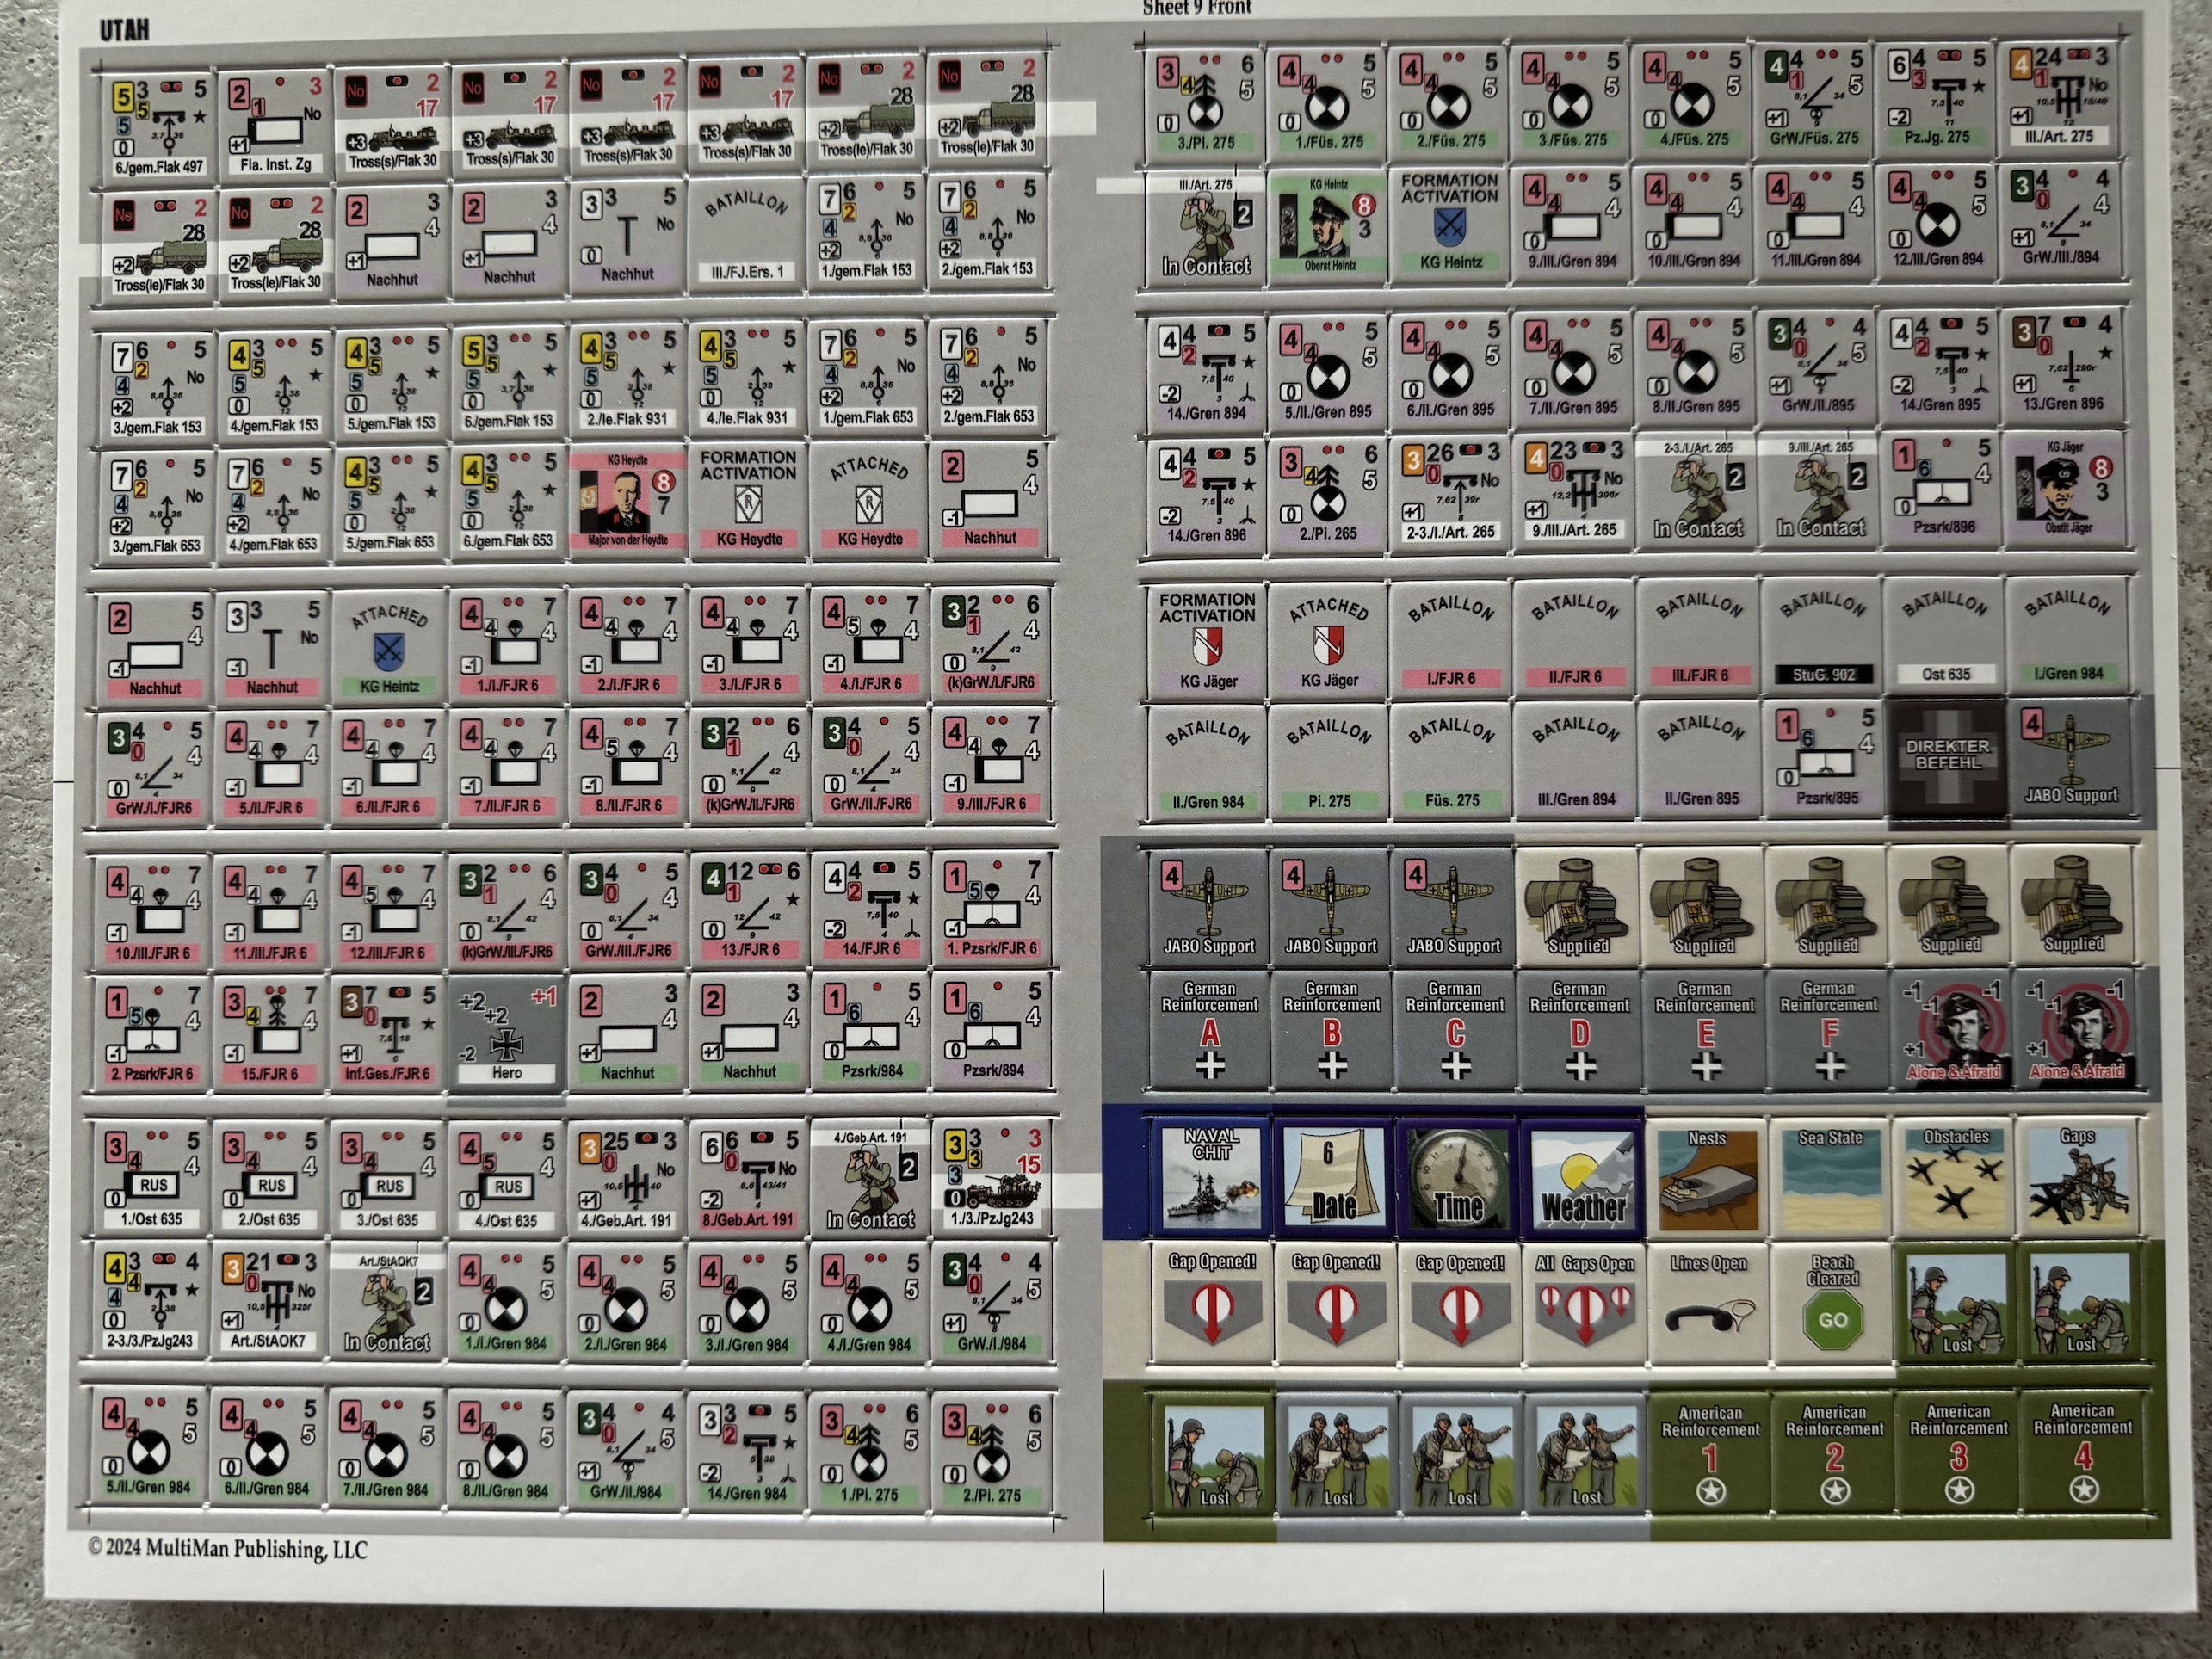Click the Sea State counter
This screenshot has height=1659, width=2212.
coord(1830,1178)
